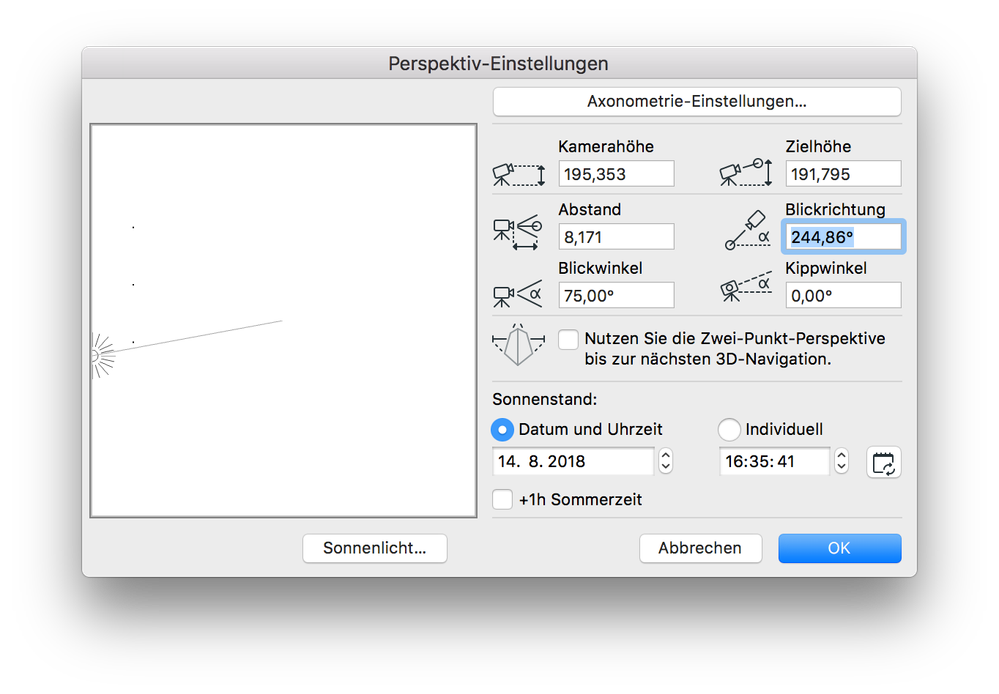Click the Sonnenstand label

click(x=544, y=400)
